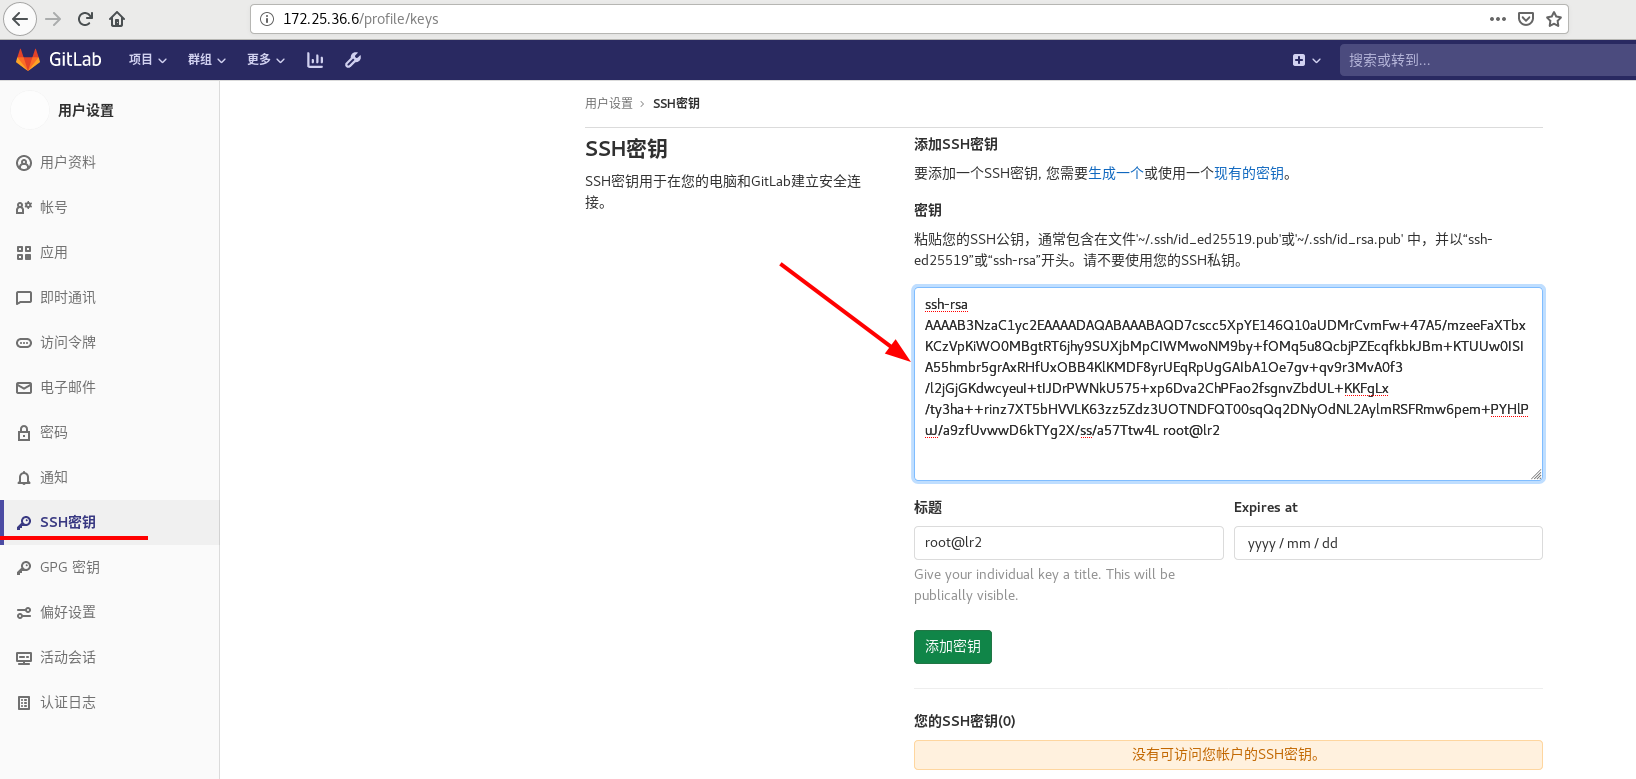The height and width of the screenshot is (779, 1636).
Task: Go back with browser back arrow
Action: (20, 19)
